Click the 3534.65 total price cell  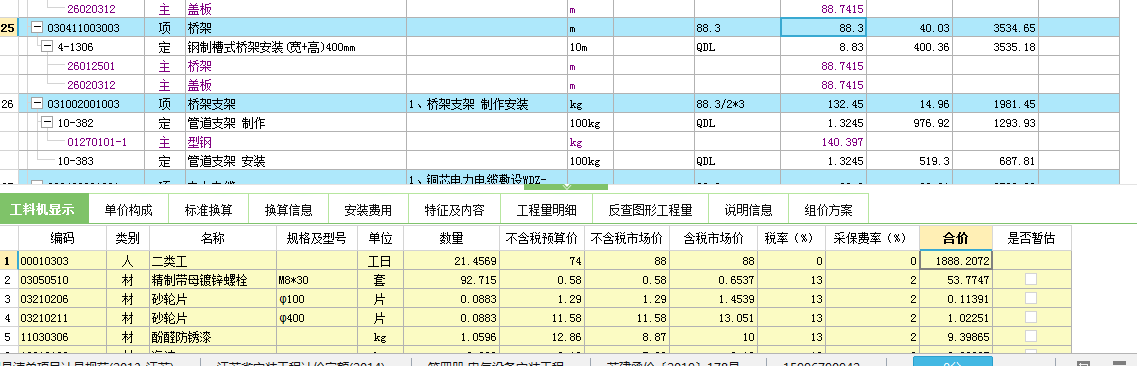pyautogui.click(x=996, y=28)
